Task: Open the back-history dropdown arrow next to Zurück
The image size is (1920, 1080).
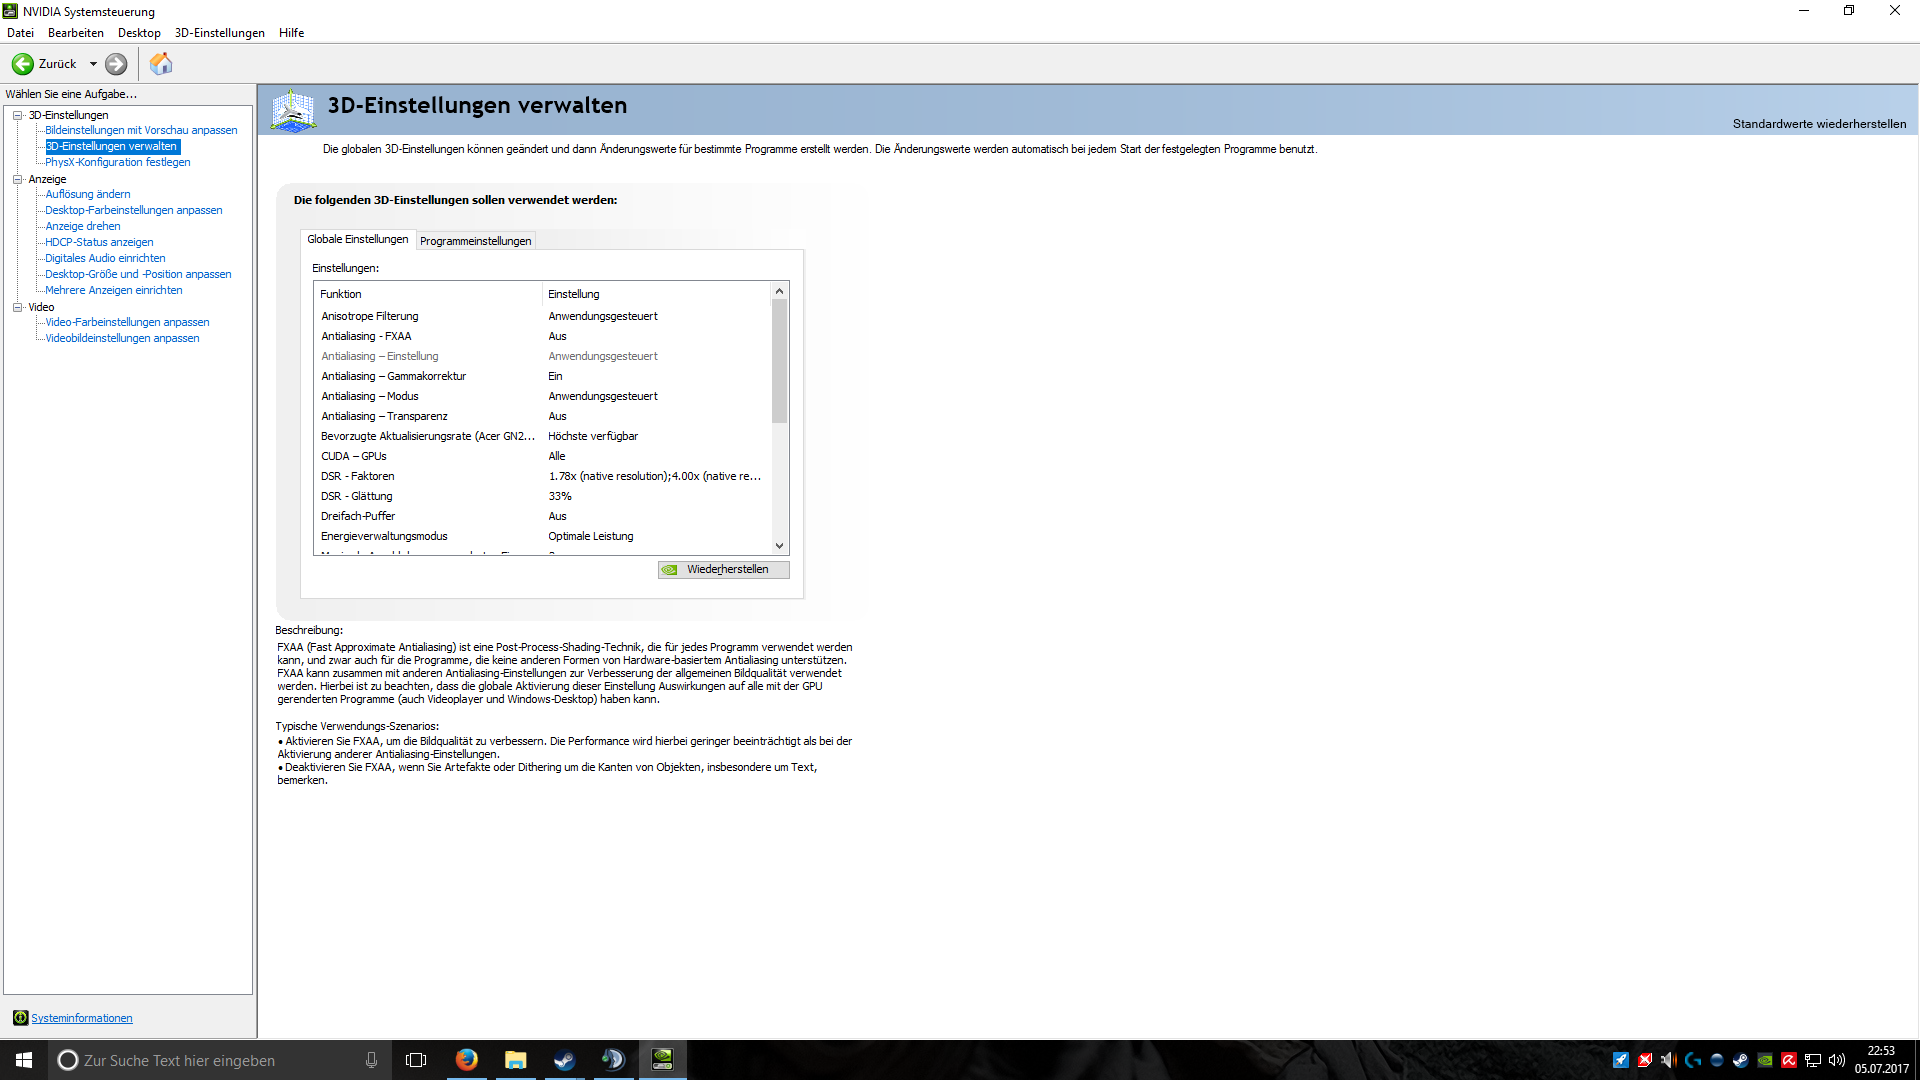Action: pyautogui.click(x=93, y=64)
